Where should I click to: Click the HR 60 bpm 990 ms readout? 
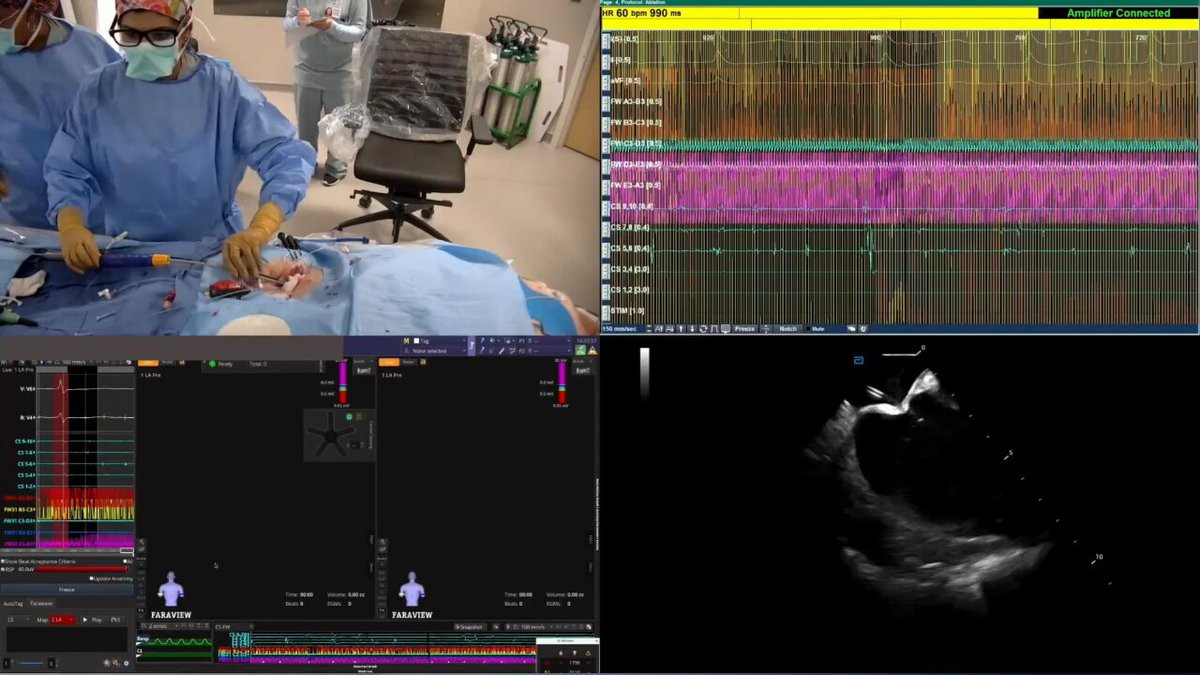point(642,13)
